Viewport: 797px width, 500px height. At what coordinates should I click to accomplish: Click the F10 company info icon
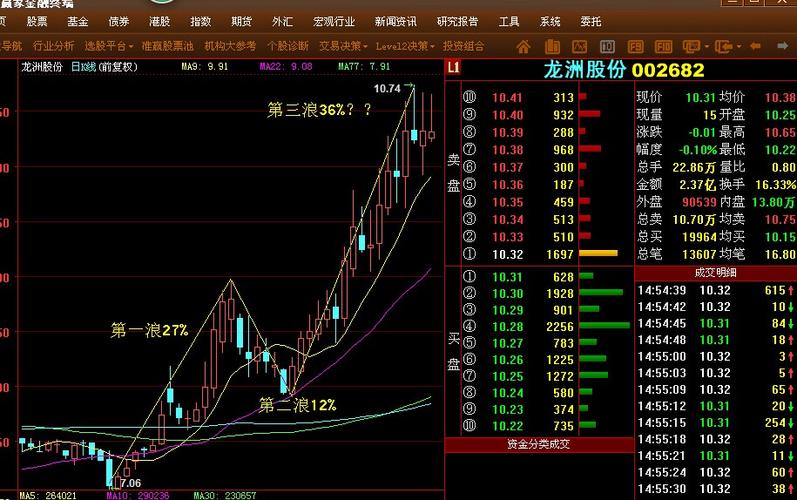click(x=663, y=47)
